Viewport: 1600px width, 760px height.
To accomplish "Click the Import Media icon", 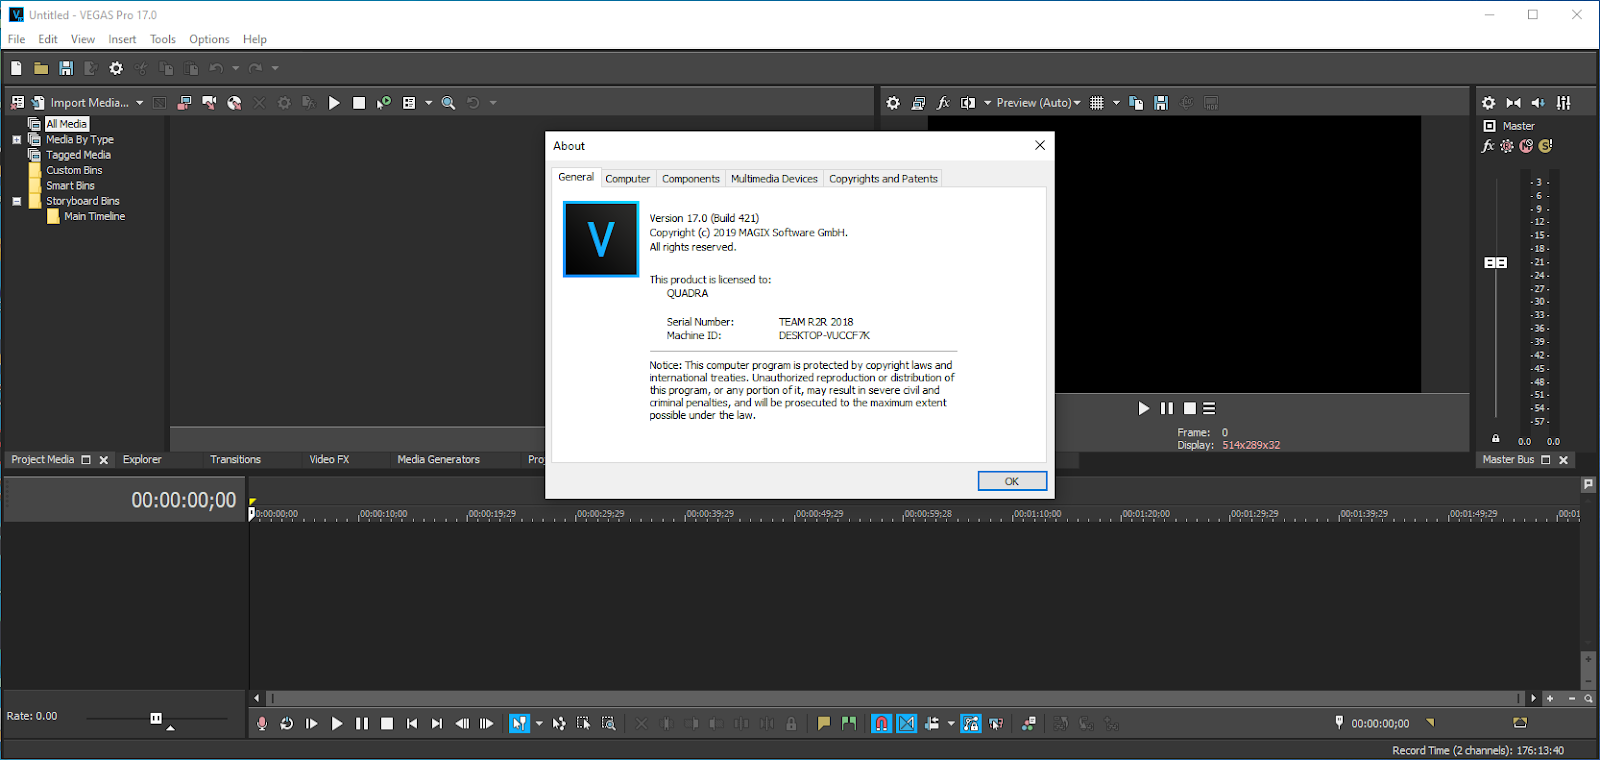I will click(x=38, y=103).
